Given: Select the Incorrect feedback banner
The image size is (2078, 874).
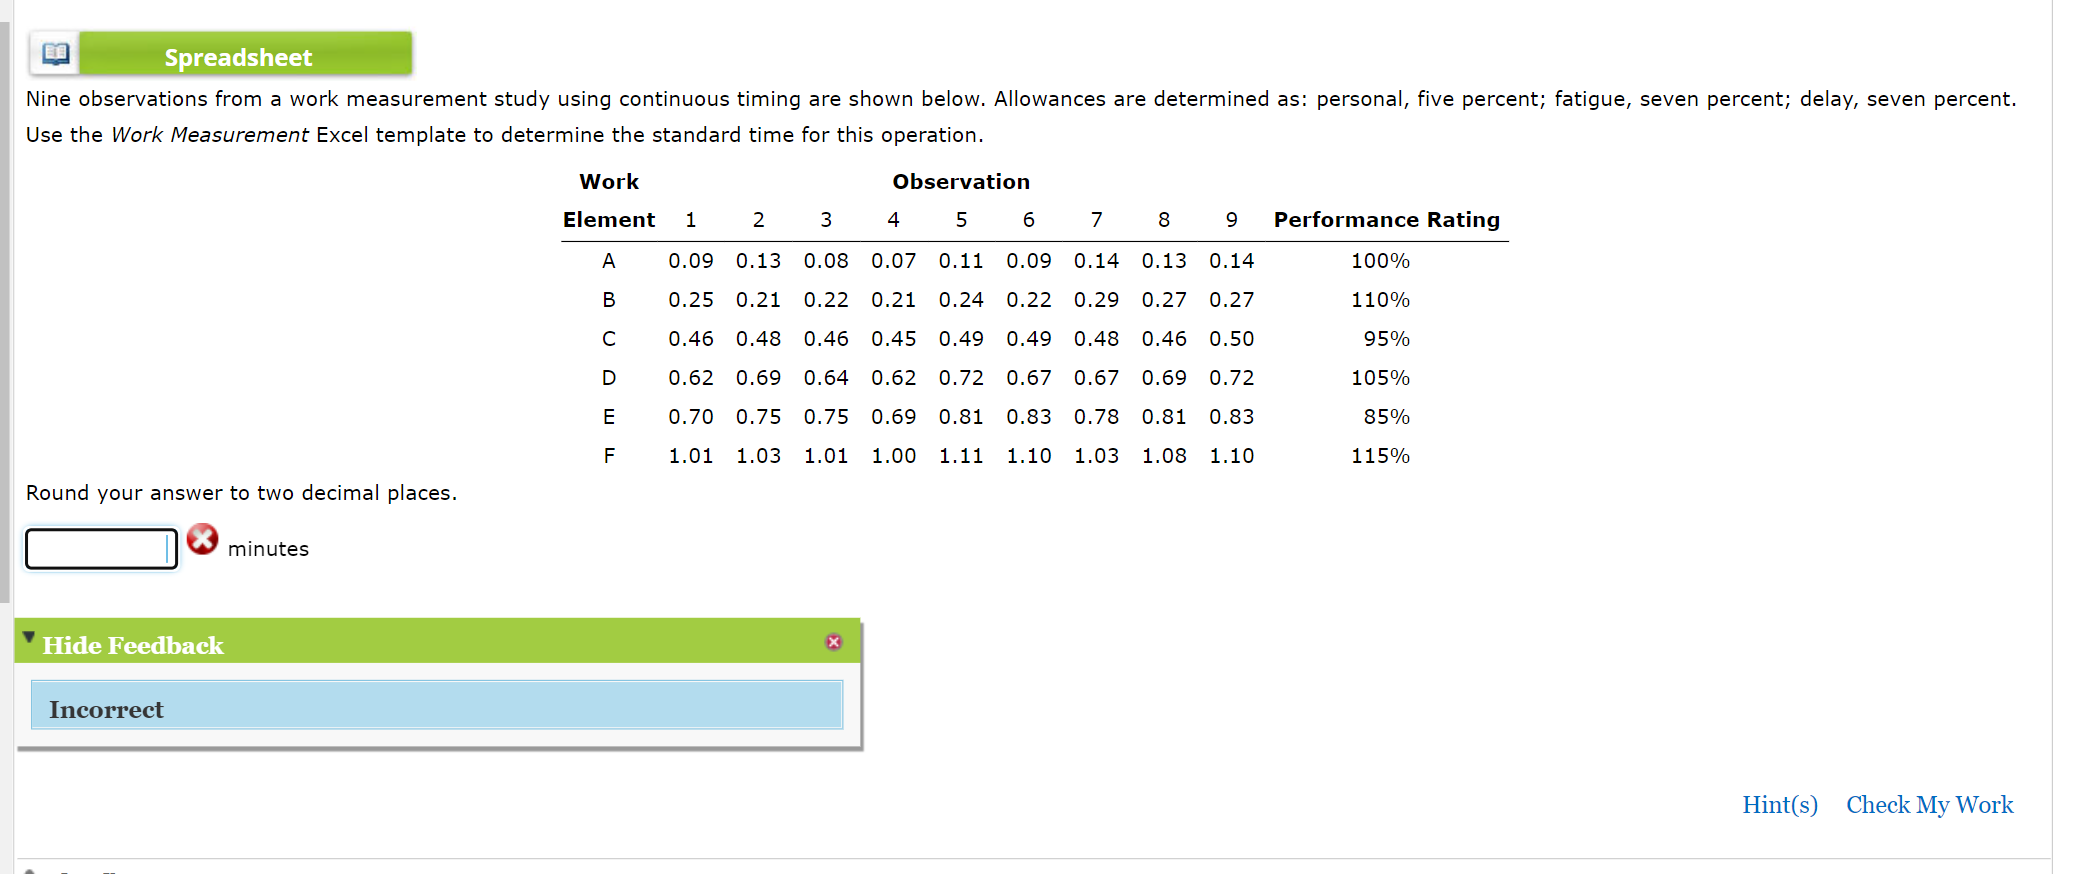Looking at the screenshot, I should (x=437, y=706).
